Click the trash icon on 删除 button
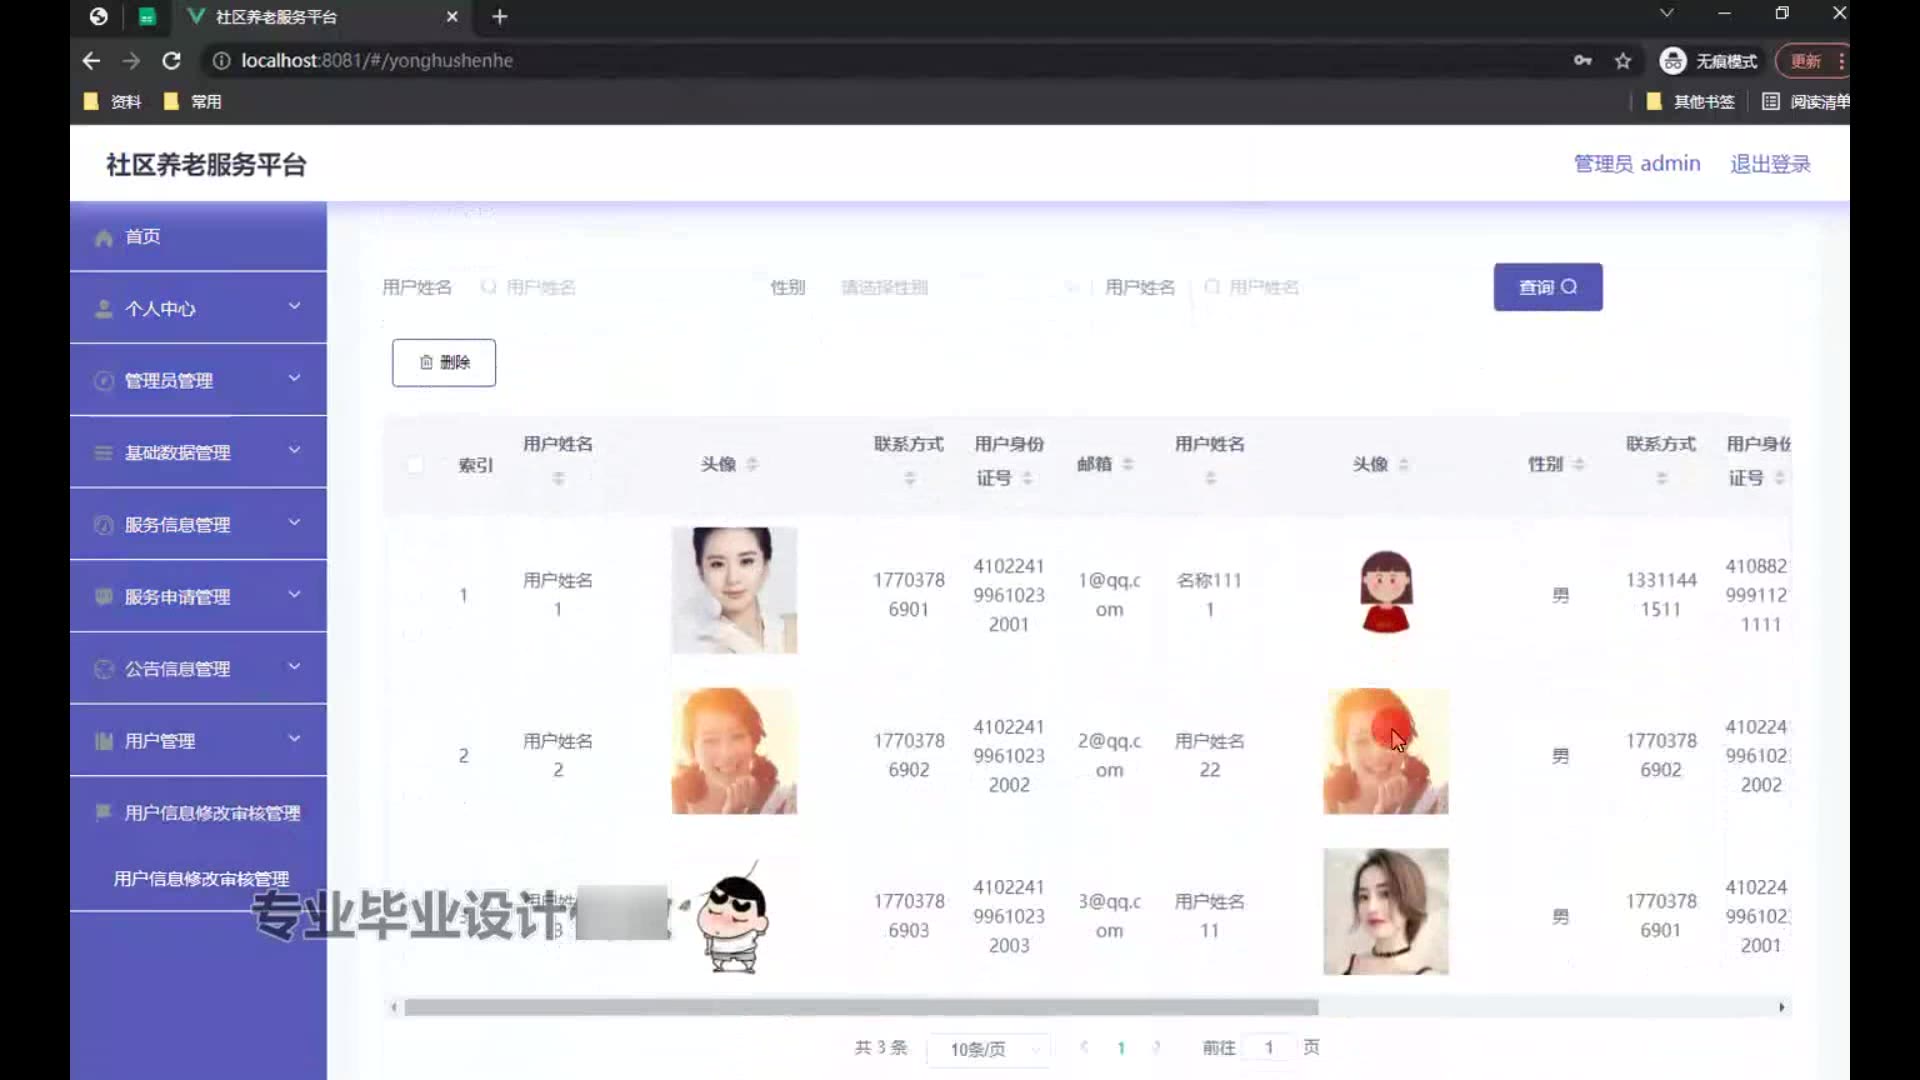The height and width of the screenshot is (1080, 1920). [426, 362]
